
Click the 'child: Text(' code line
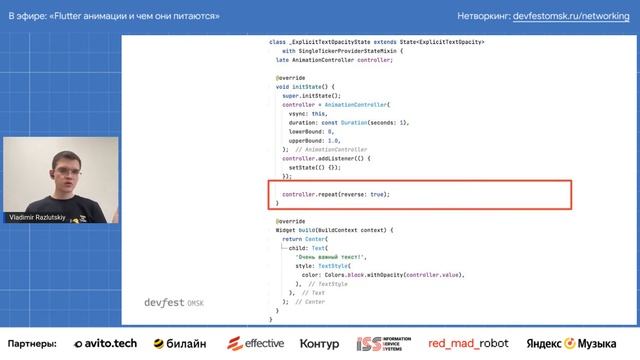pos(308,248)
